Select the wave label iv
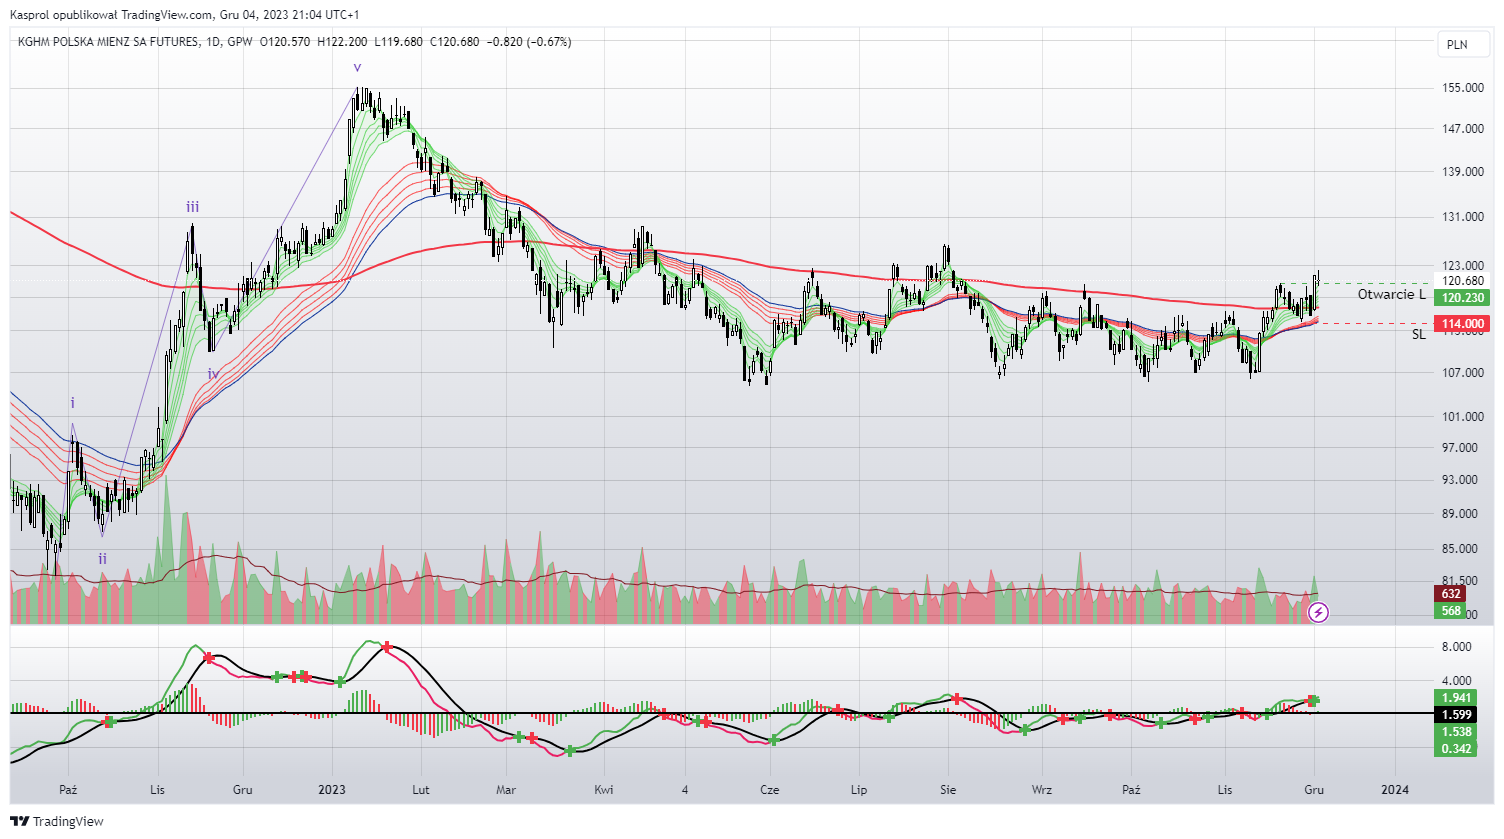Image resolution: width=1504 pixels, height=839 pixels. point(213,374)
